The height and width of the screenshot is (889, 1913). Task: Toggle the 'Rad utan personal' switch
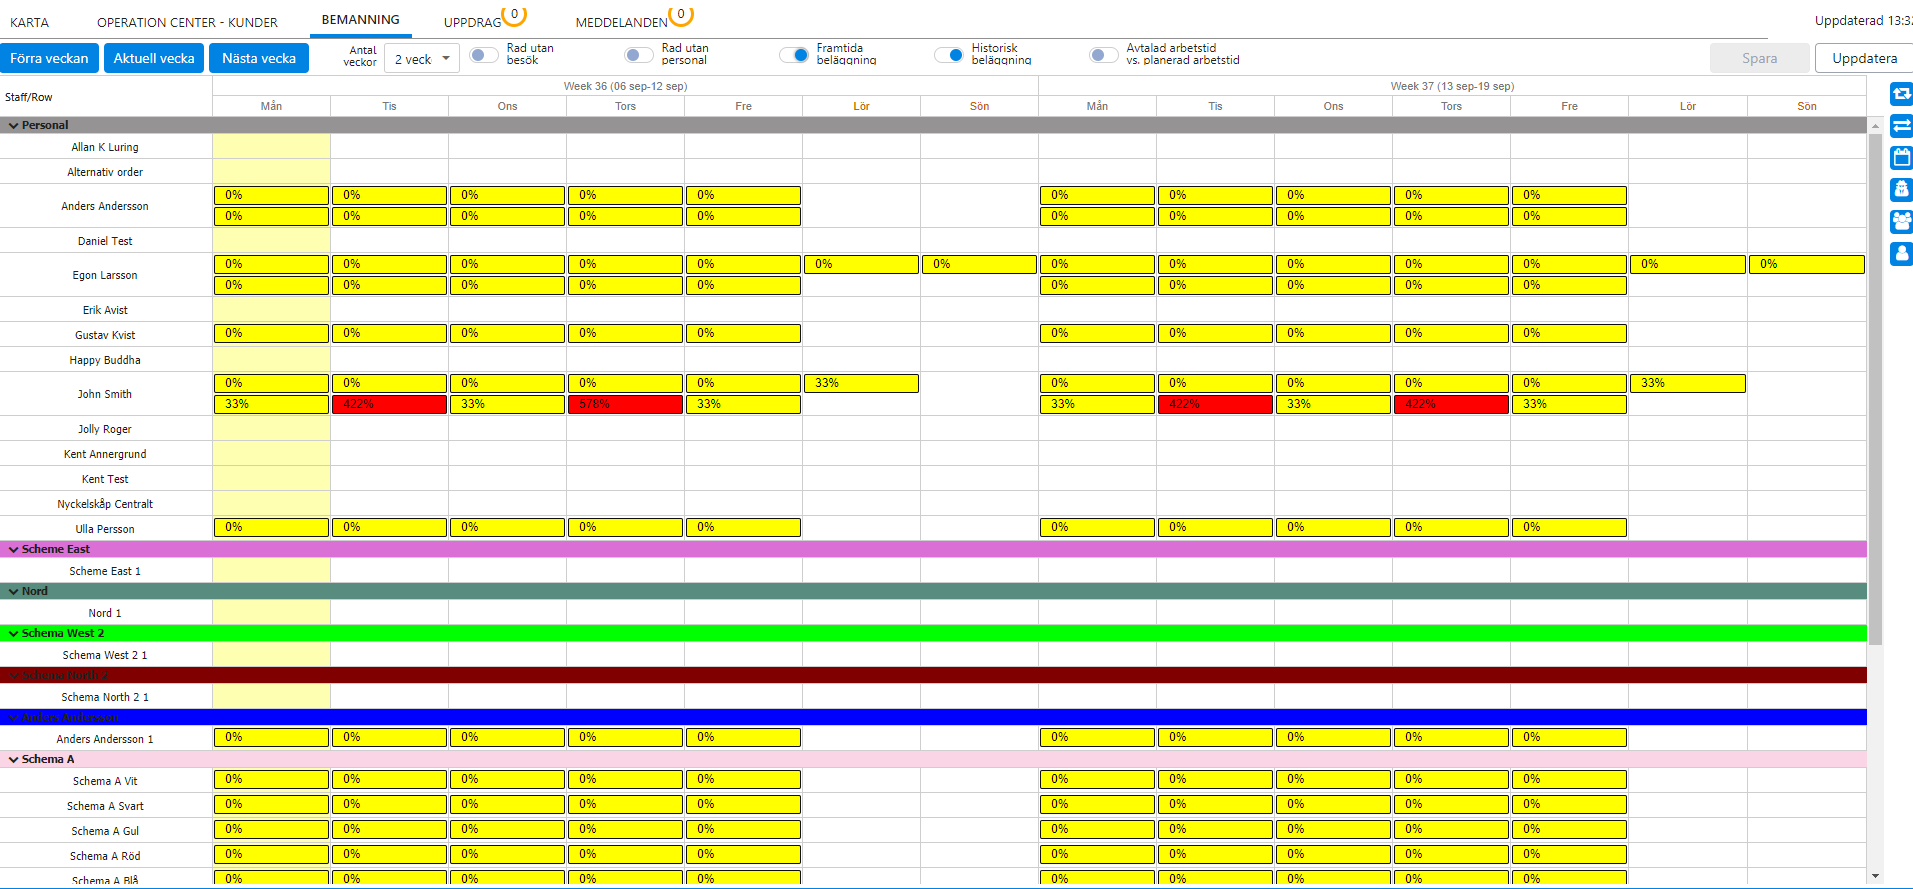tap(639, 55)
